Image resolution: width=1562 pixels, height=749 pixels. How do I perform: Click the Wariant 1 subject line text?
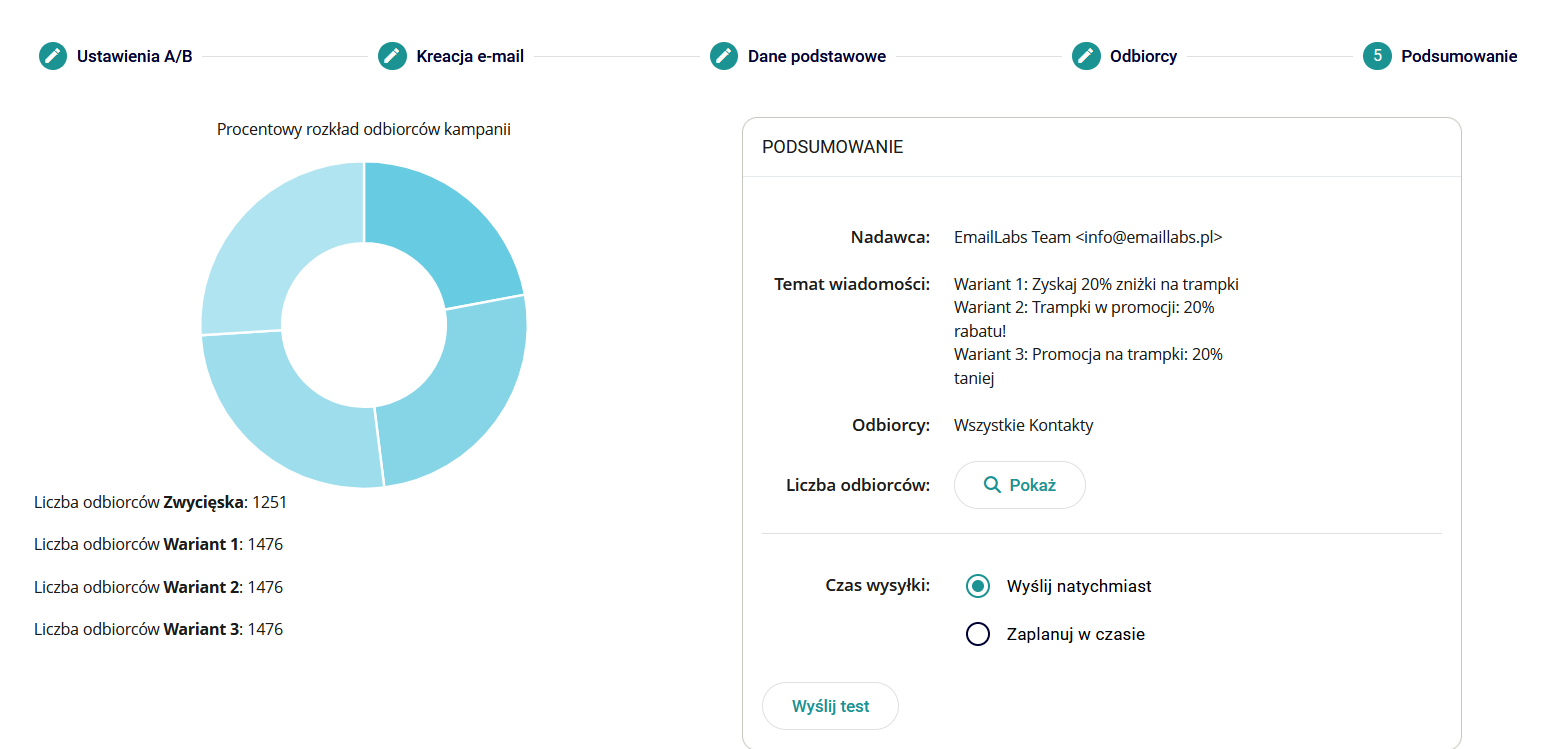pyautogui.click(x=1096, y=284)
